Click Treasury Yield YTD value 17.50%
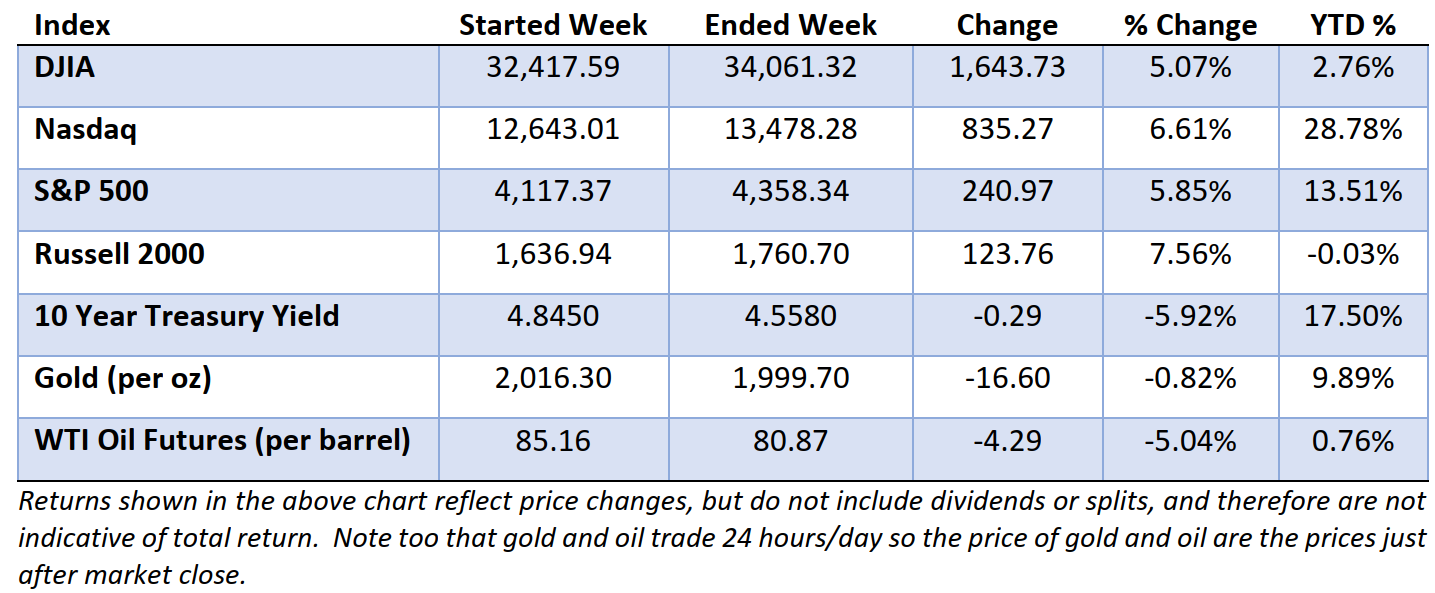The height and width of the screenshot is (593, 1435). 1352,316
